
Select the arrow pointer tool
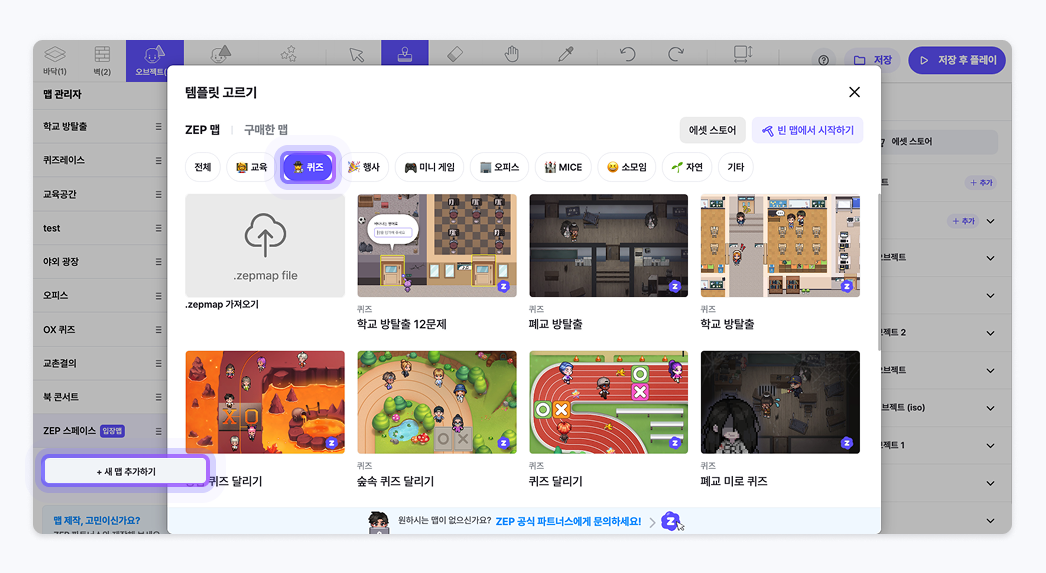pyautogui.click(x=357, y=54)
